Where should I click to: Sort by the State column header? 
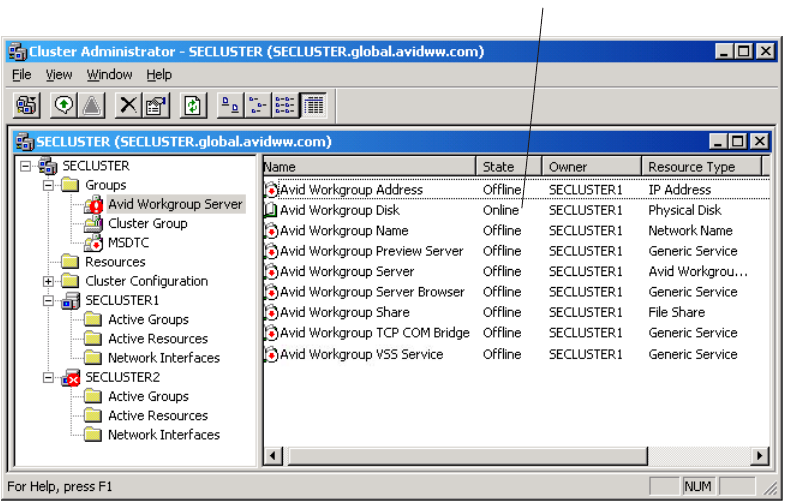(x=509, y=167)
